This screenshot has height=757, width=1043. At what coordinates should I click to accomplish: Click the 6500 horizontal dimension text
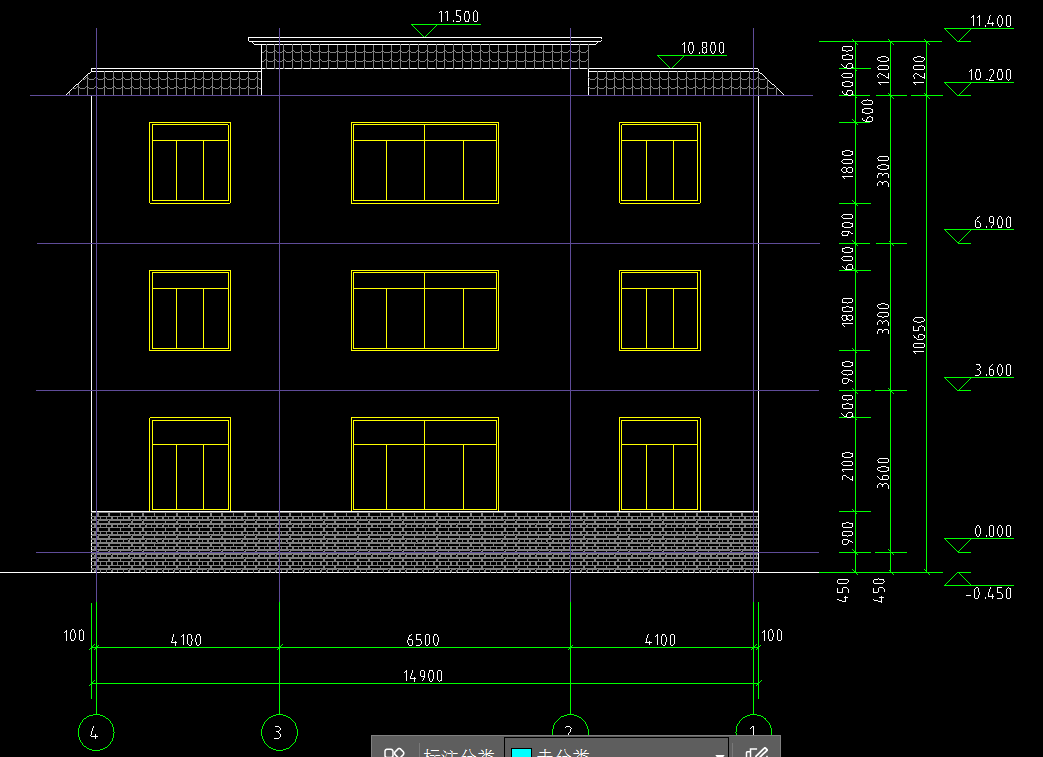(423, 640)
